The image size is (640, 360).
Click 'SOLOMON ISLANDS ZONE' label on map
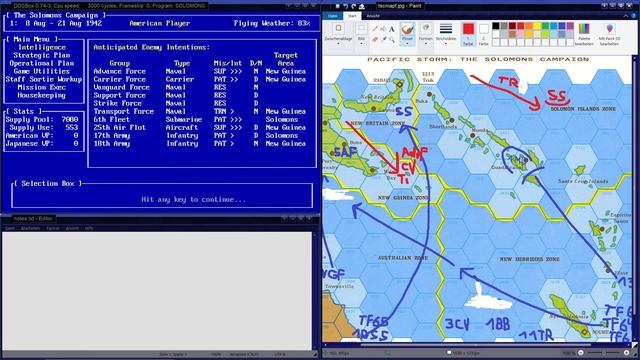(583, 109)
